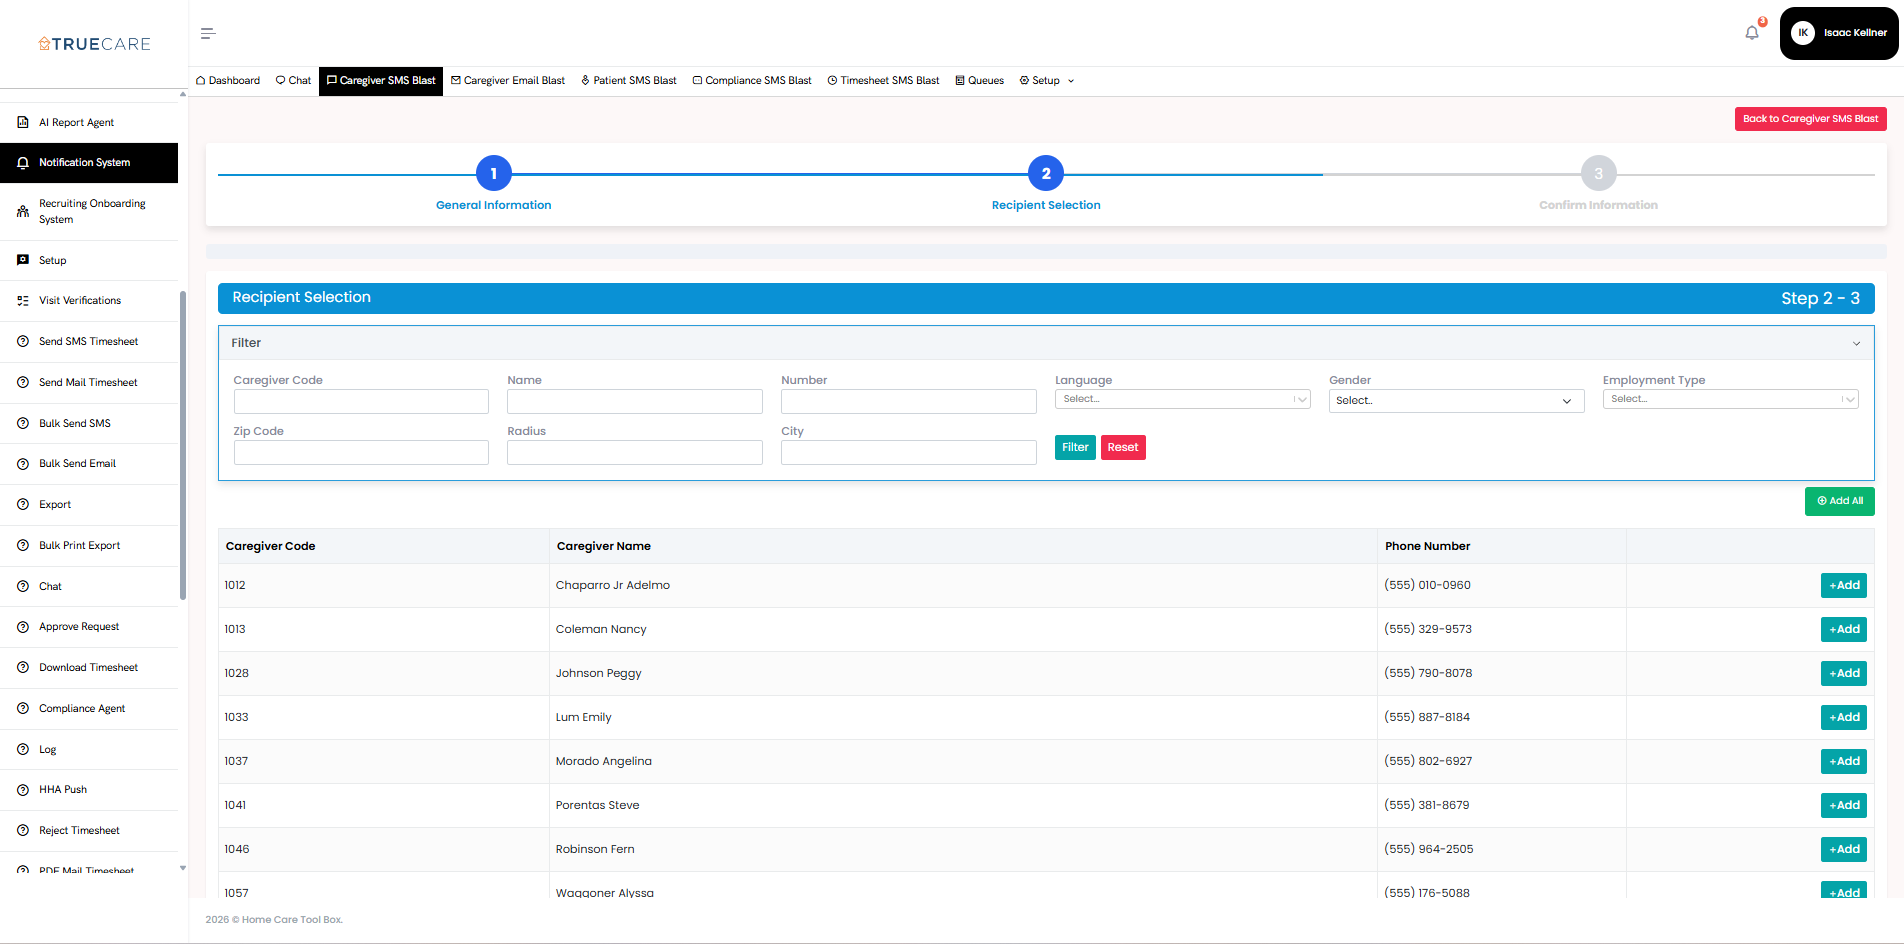Click the Add All button
This screenshot has height=944, width=1904.
1840,501
